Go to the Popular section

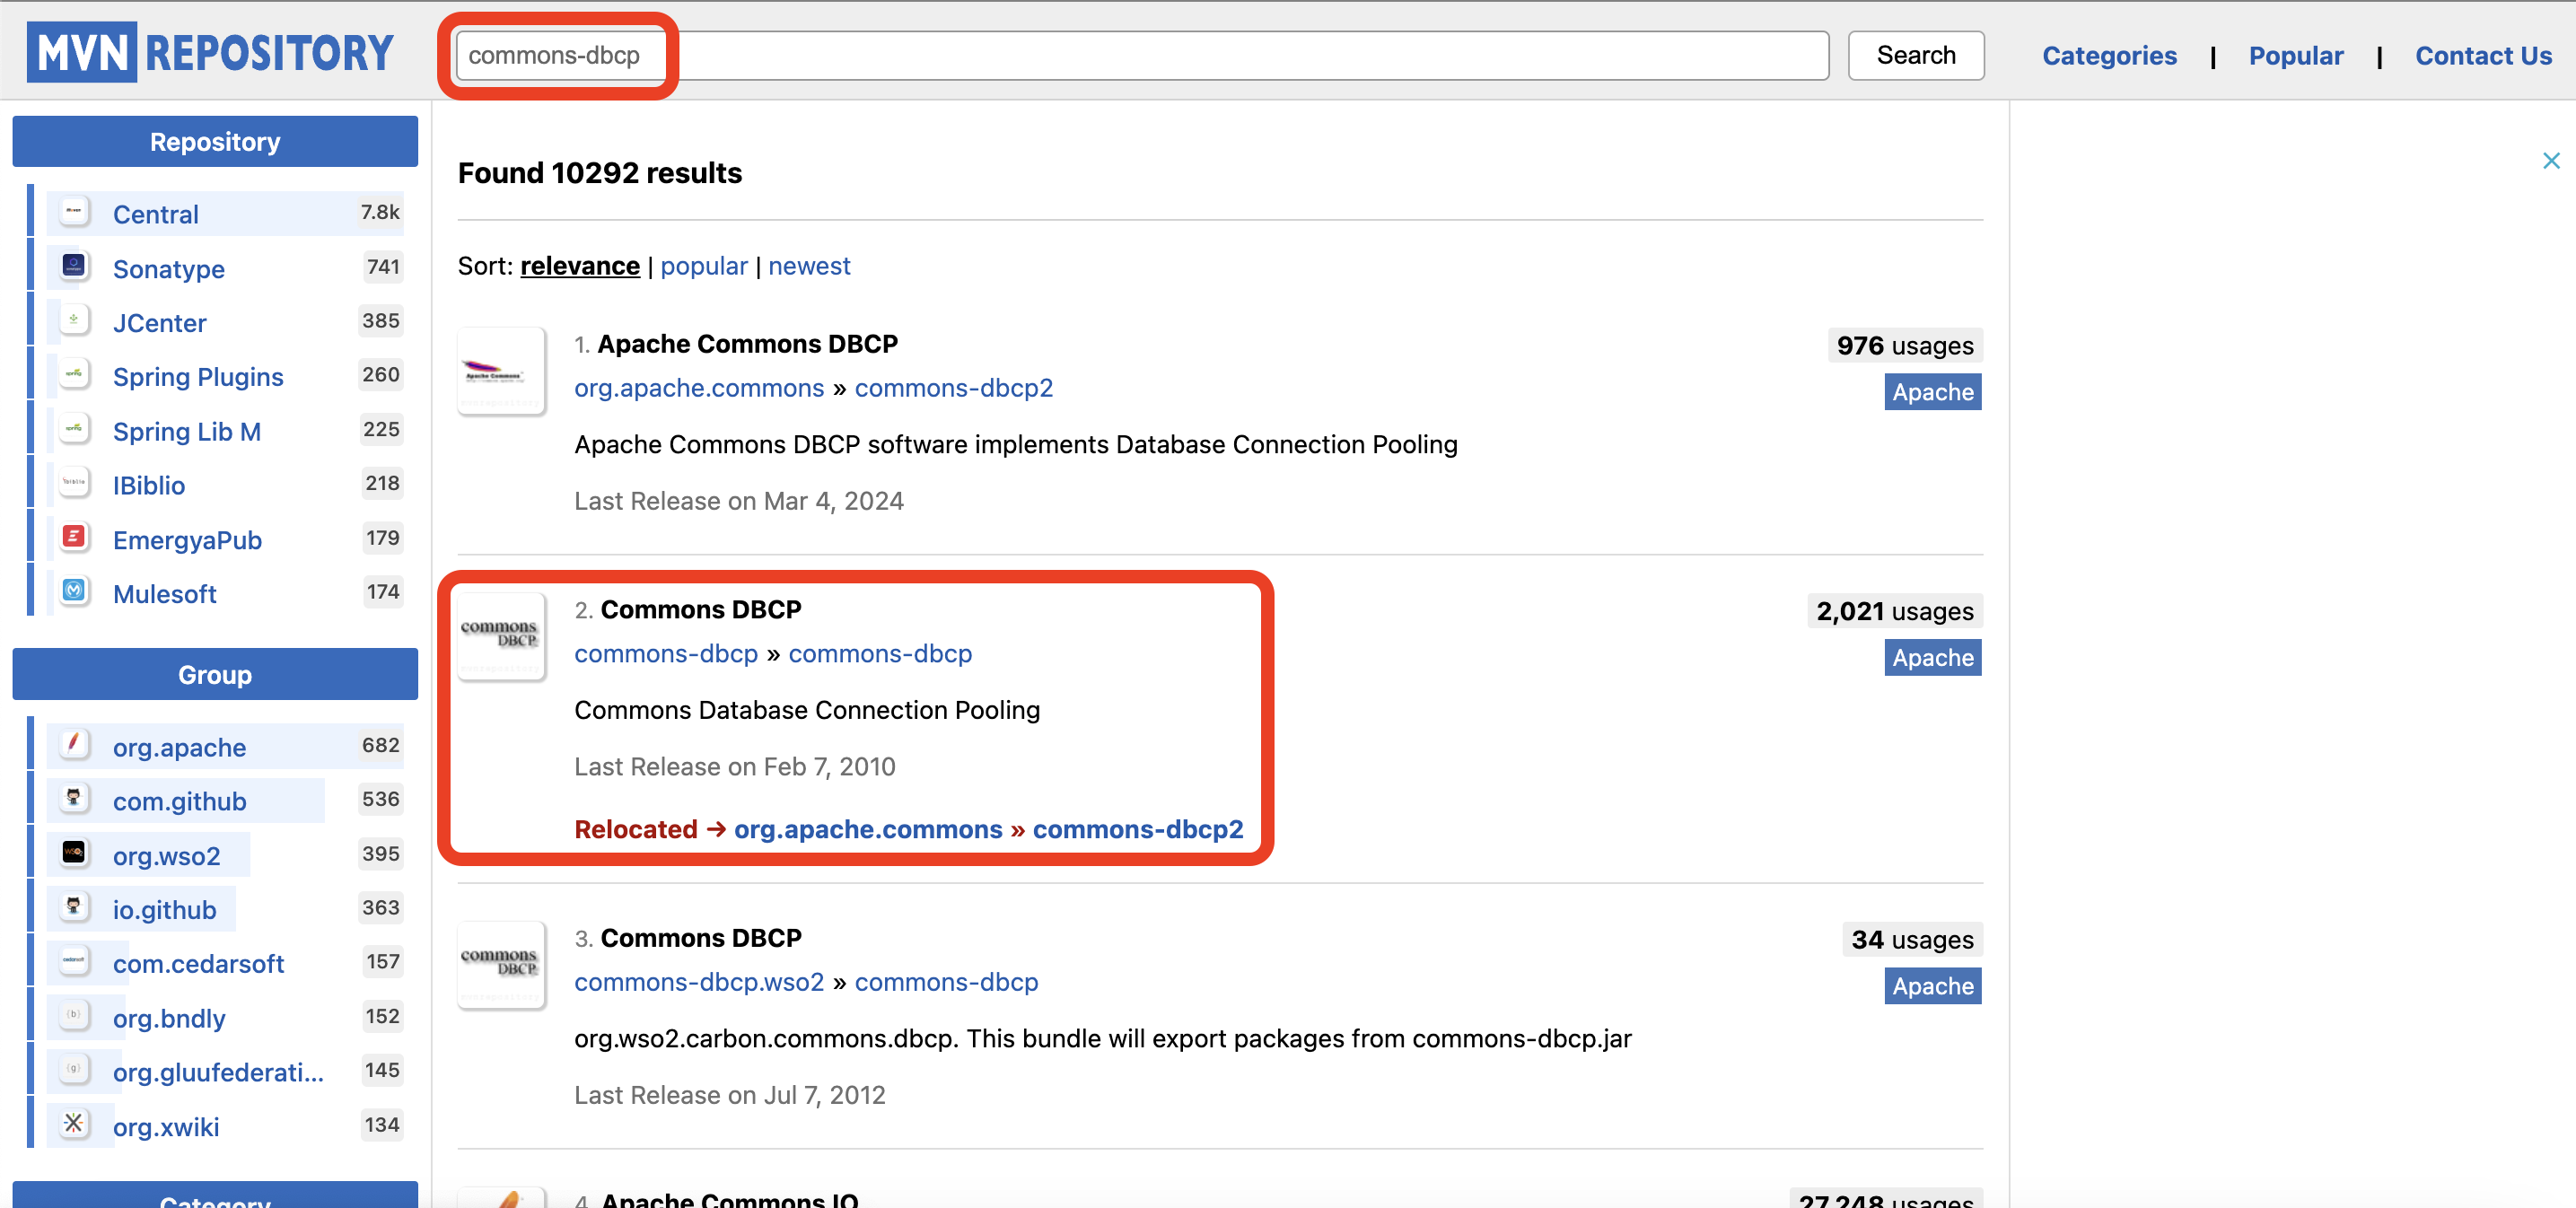pos(2296,55)
